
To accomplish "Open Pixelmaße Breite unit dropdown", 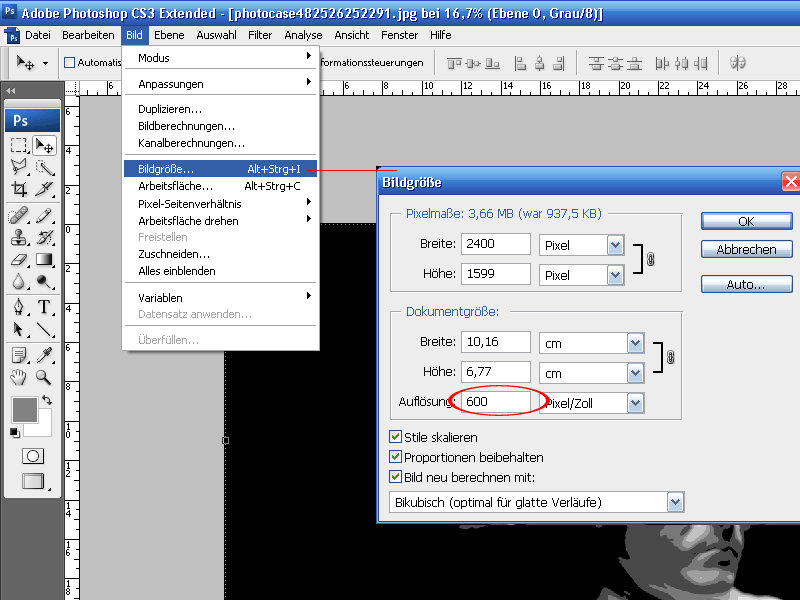I will pyautogui.click(x=615, y=245).
